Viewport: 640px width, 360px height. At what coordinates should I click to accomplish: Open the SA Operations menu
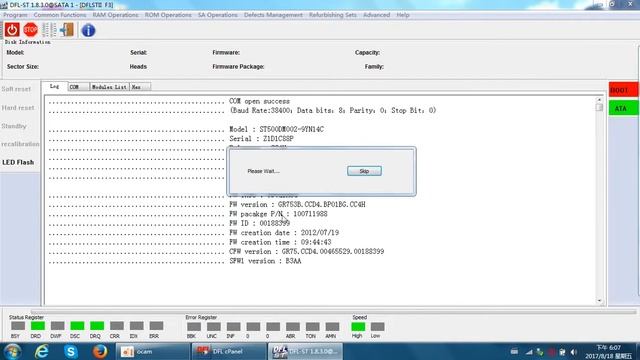click(218, 15)
